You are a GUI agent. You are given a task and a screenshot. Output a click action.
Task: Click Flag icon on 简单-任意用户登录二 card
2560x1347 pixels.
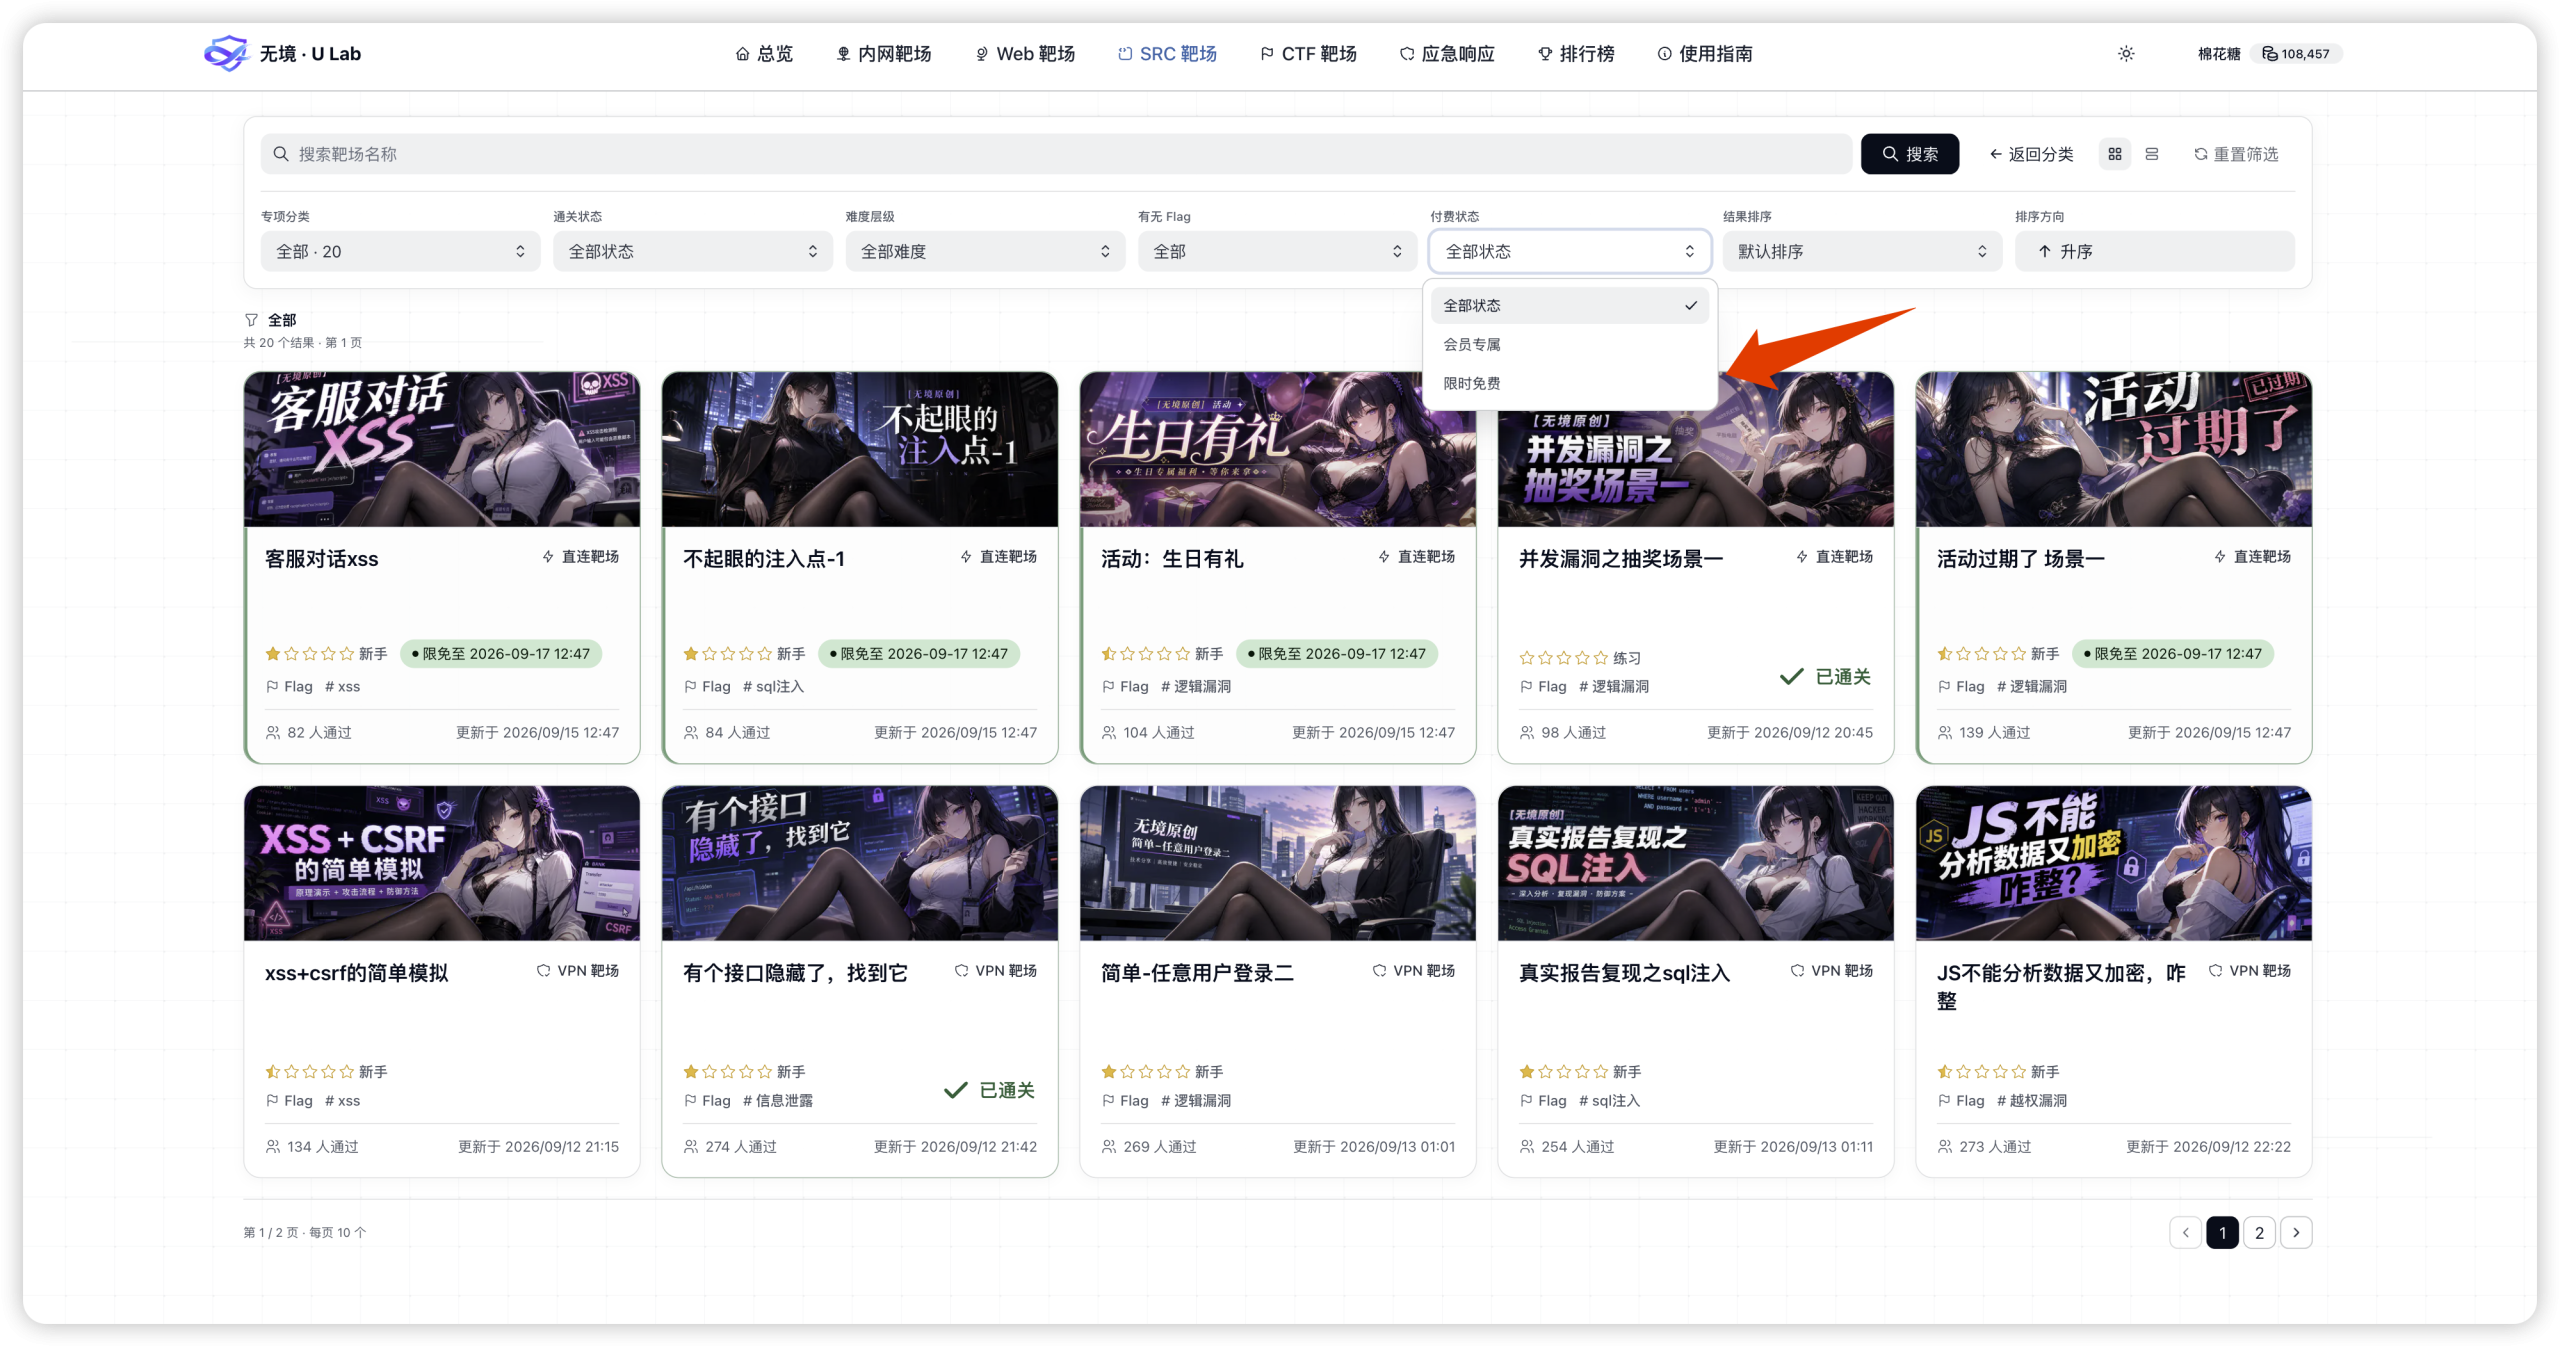[x=1108, y=1101]
